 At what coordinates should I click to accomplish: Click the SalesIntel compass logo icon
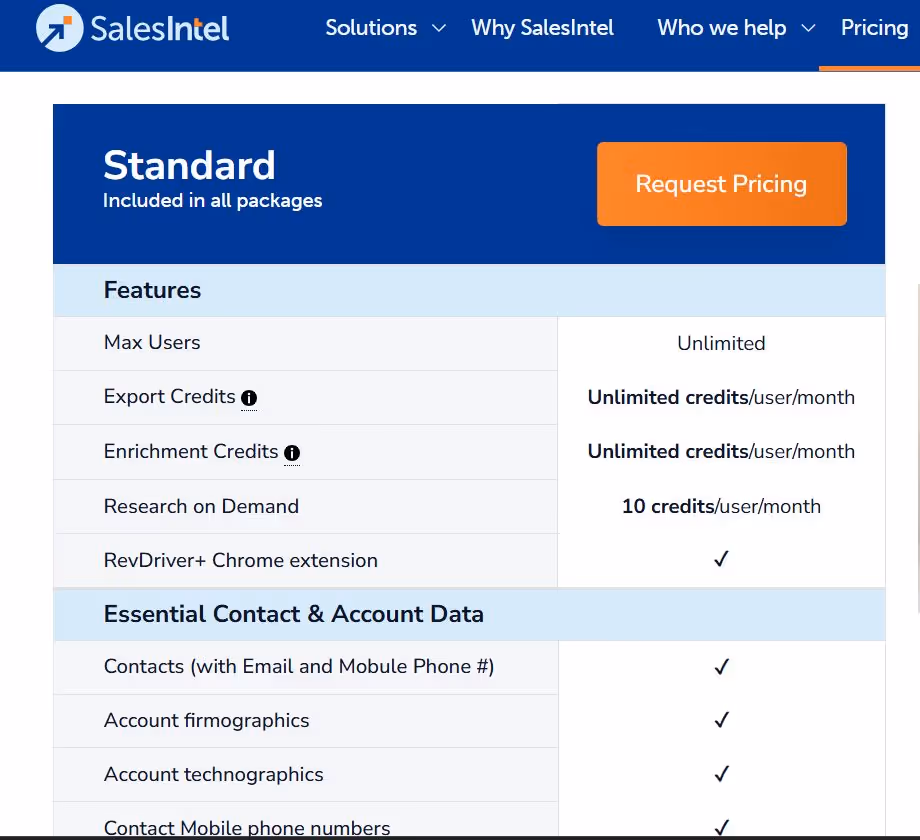coord(58,28)
